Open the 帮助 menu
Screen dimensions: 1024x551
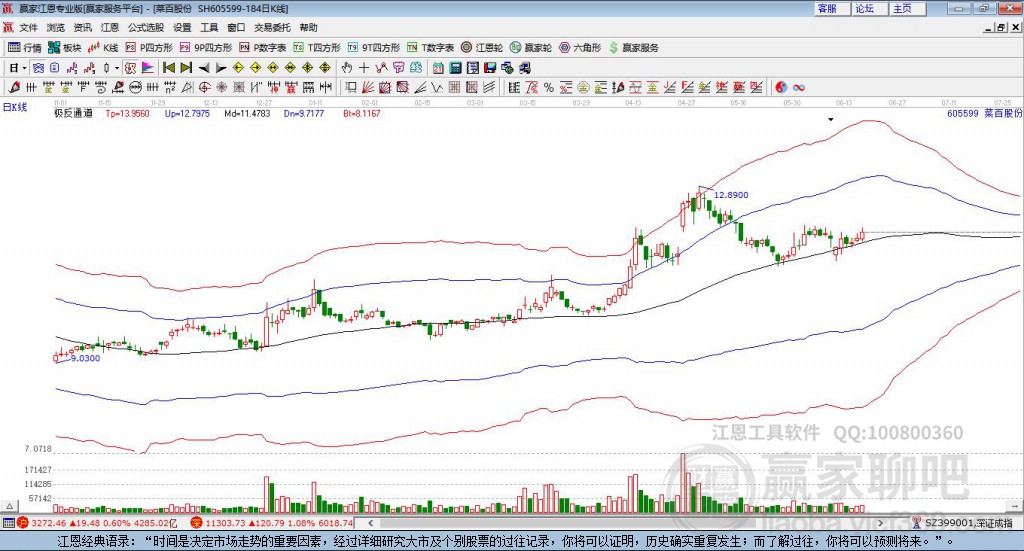[308, 27]
